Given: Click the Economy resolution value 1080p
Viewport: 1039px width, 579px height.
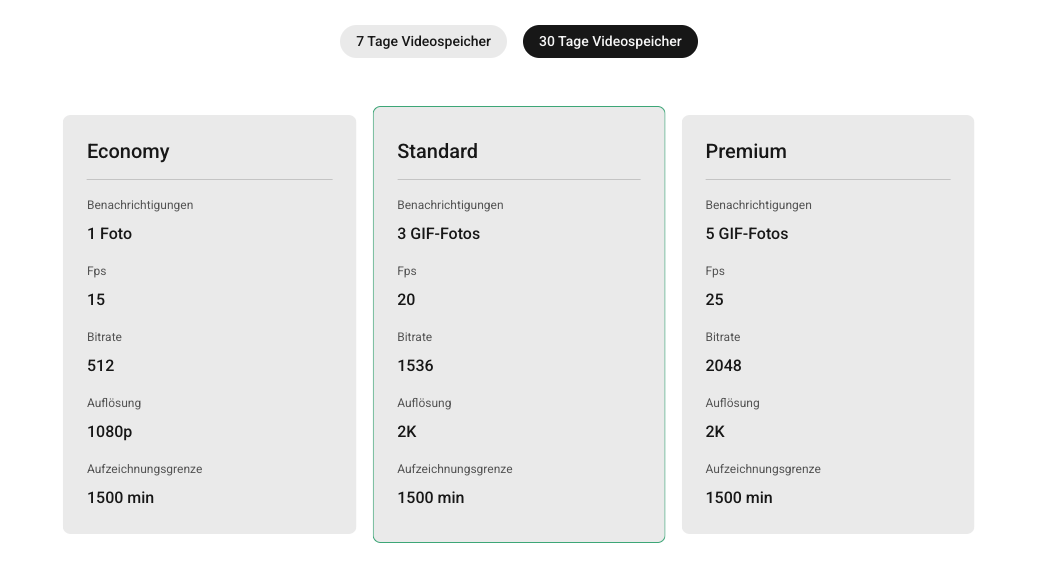Looking at the screenshot, I should click(x=110, y=432).
